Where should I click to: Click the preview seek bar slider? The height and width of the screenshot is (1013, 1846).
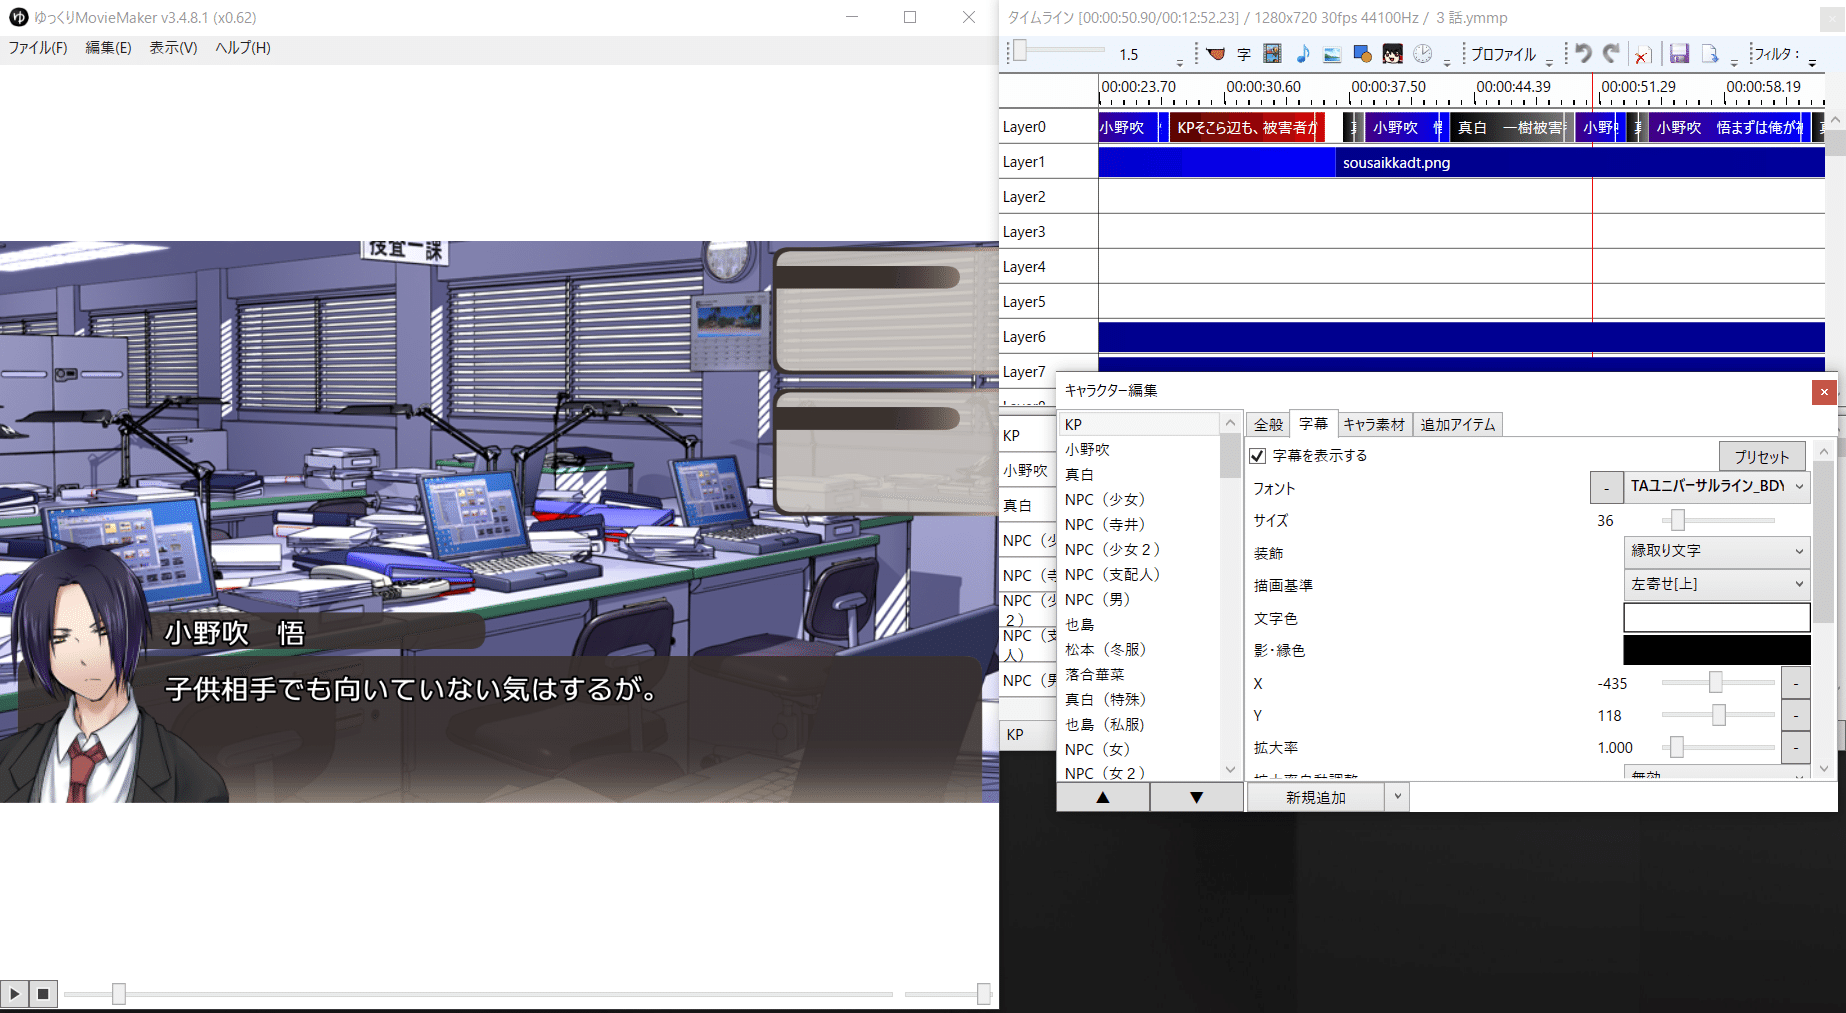(478, 994)
